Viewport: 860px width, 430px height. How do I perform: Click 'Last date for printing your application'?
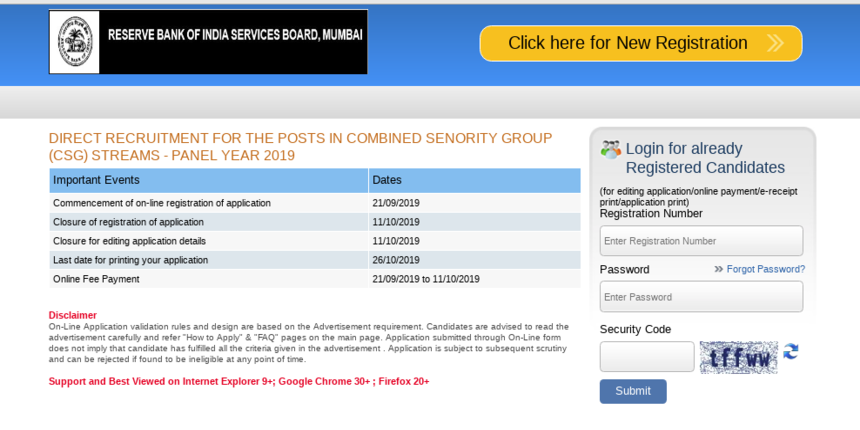131,260
